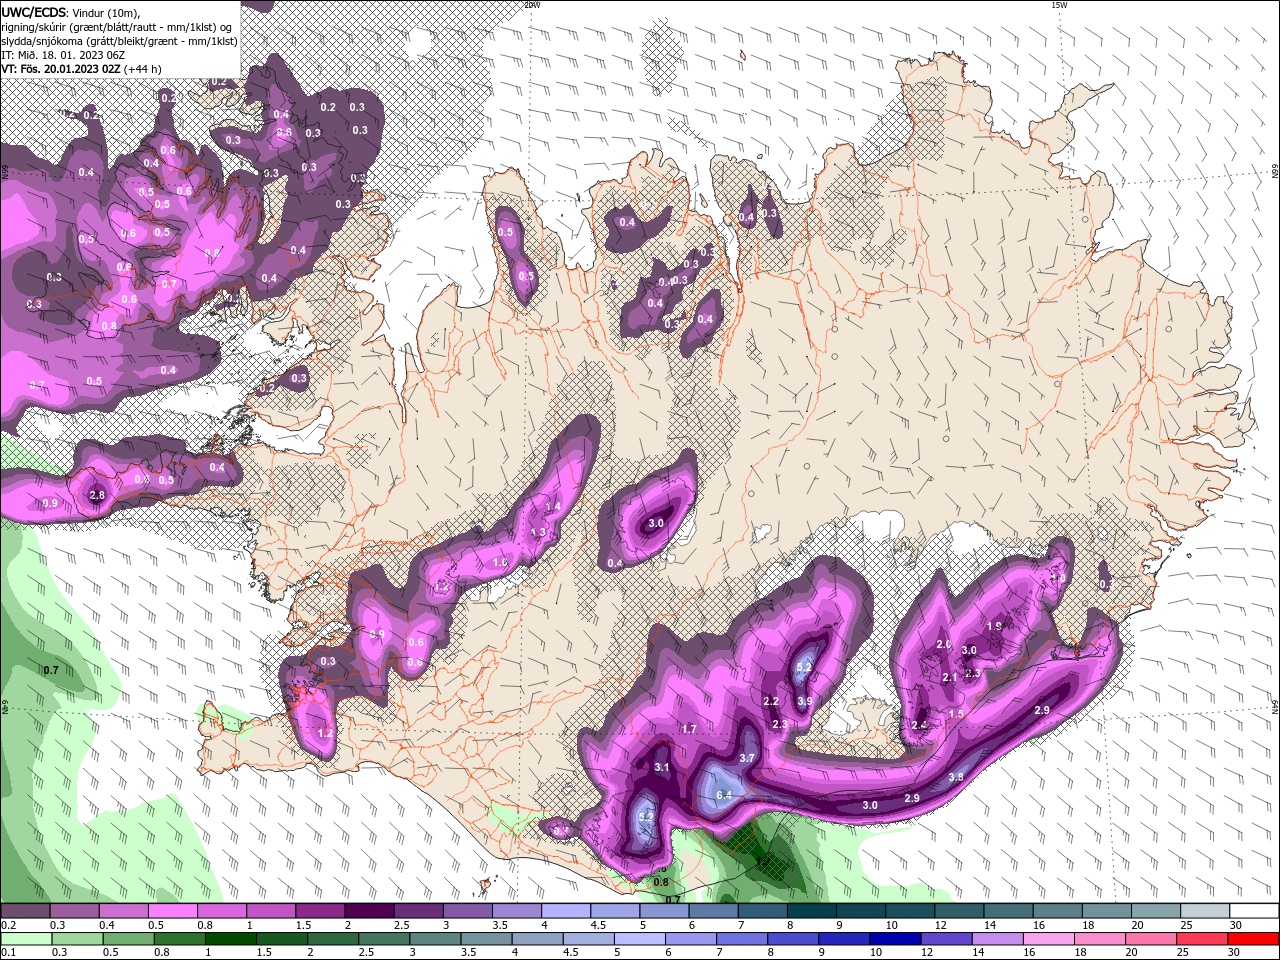Select the violet rain swatch between 12 and 14
The image size is (1280, 960).
coord(948,939)
